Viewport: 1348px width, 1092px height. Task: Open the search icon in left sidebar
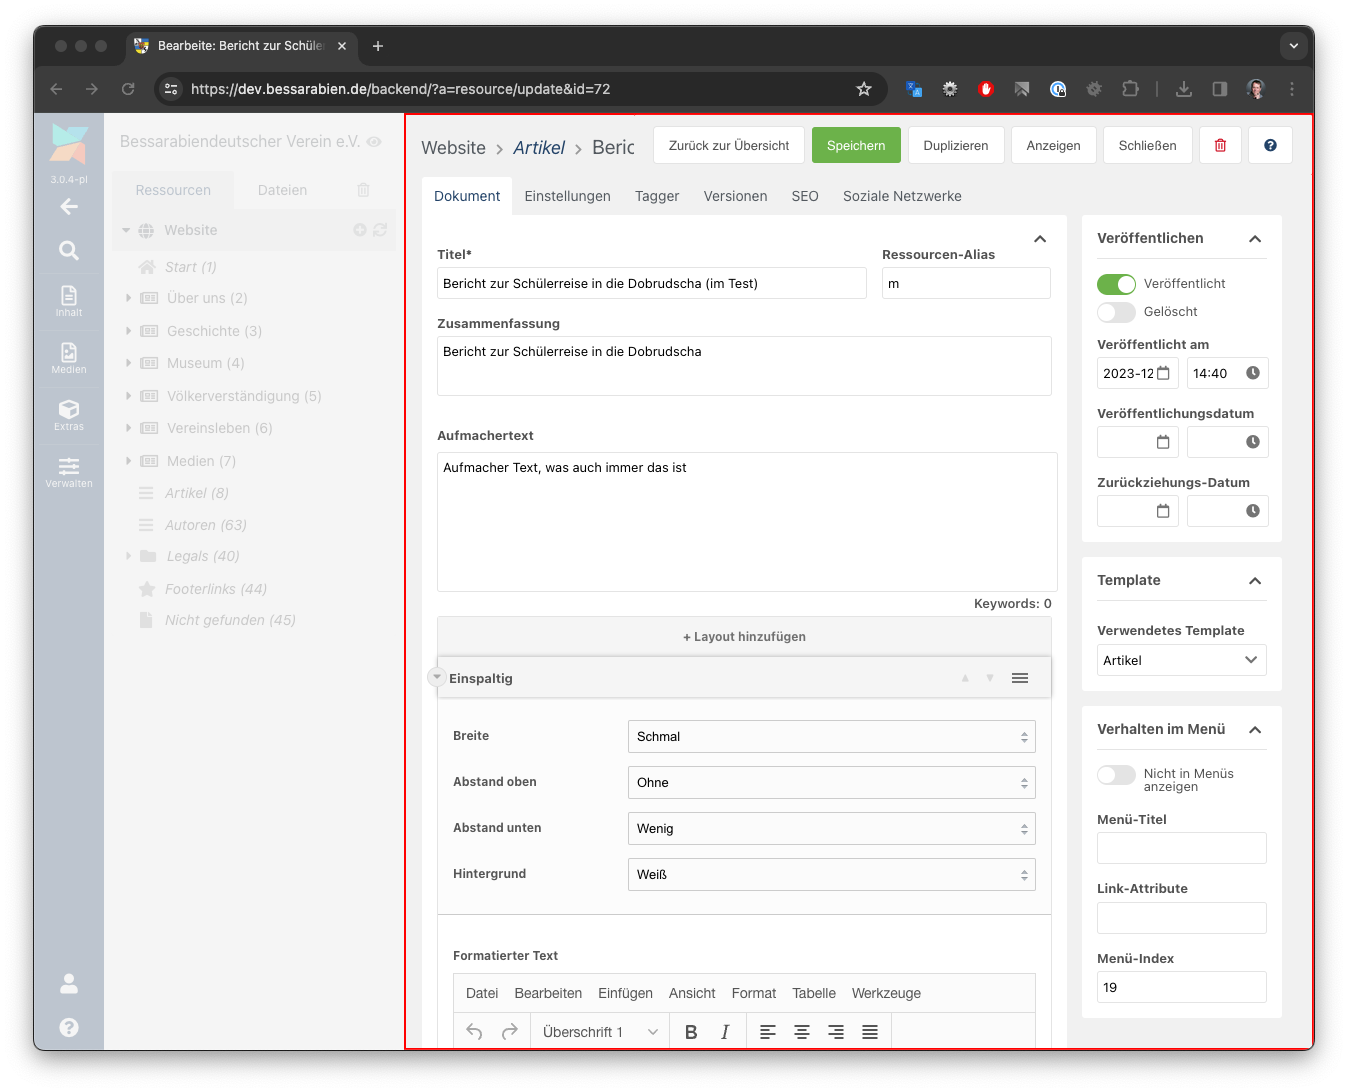pos(69,250)
